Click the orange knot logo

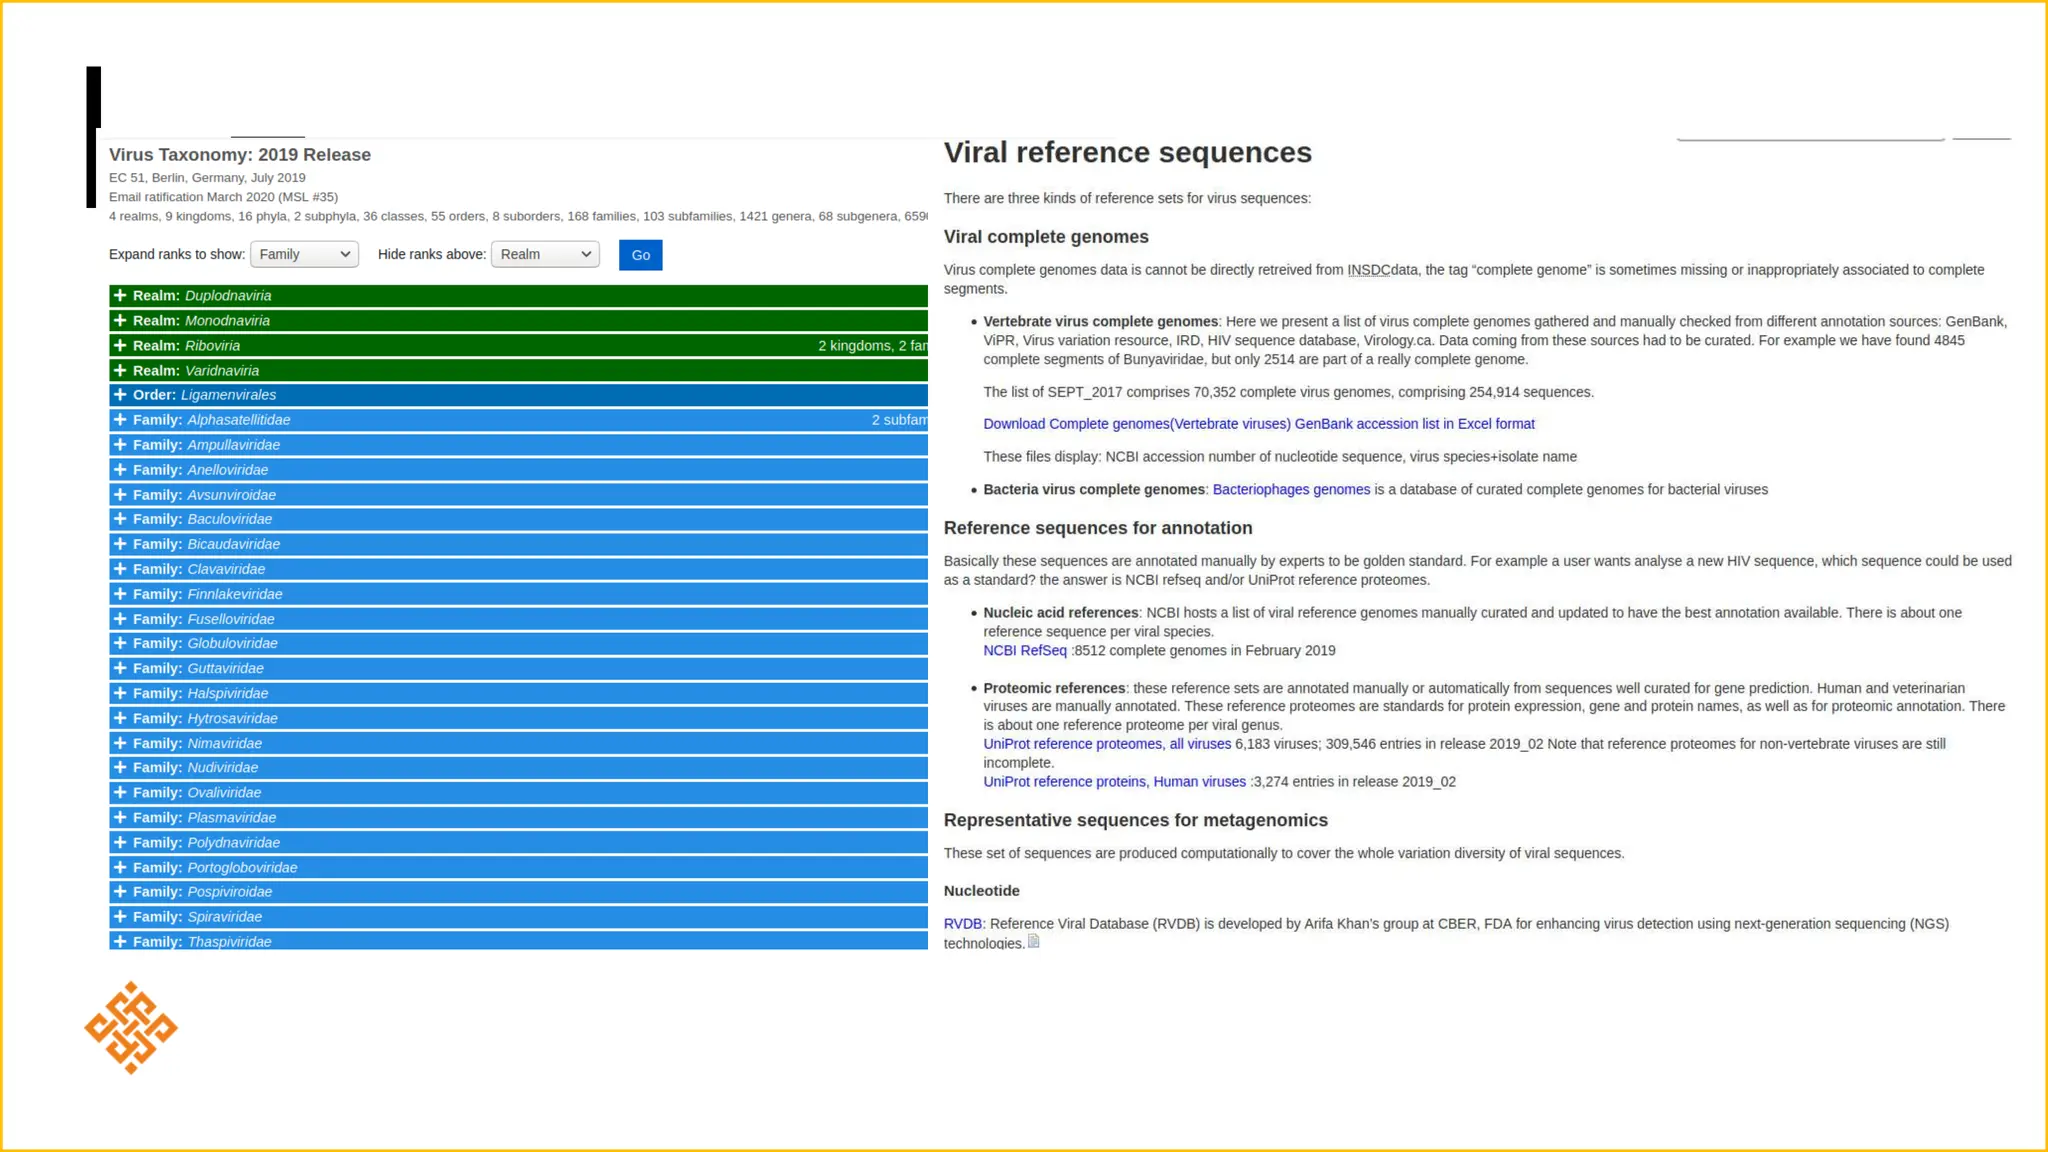pyautogui.click(x=131, y=1028)
